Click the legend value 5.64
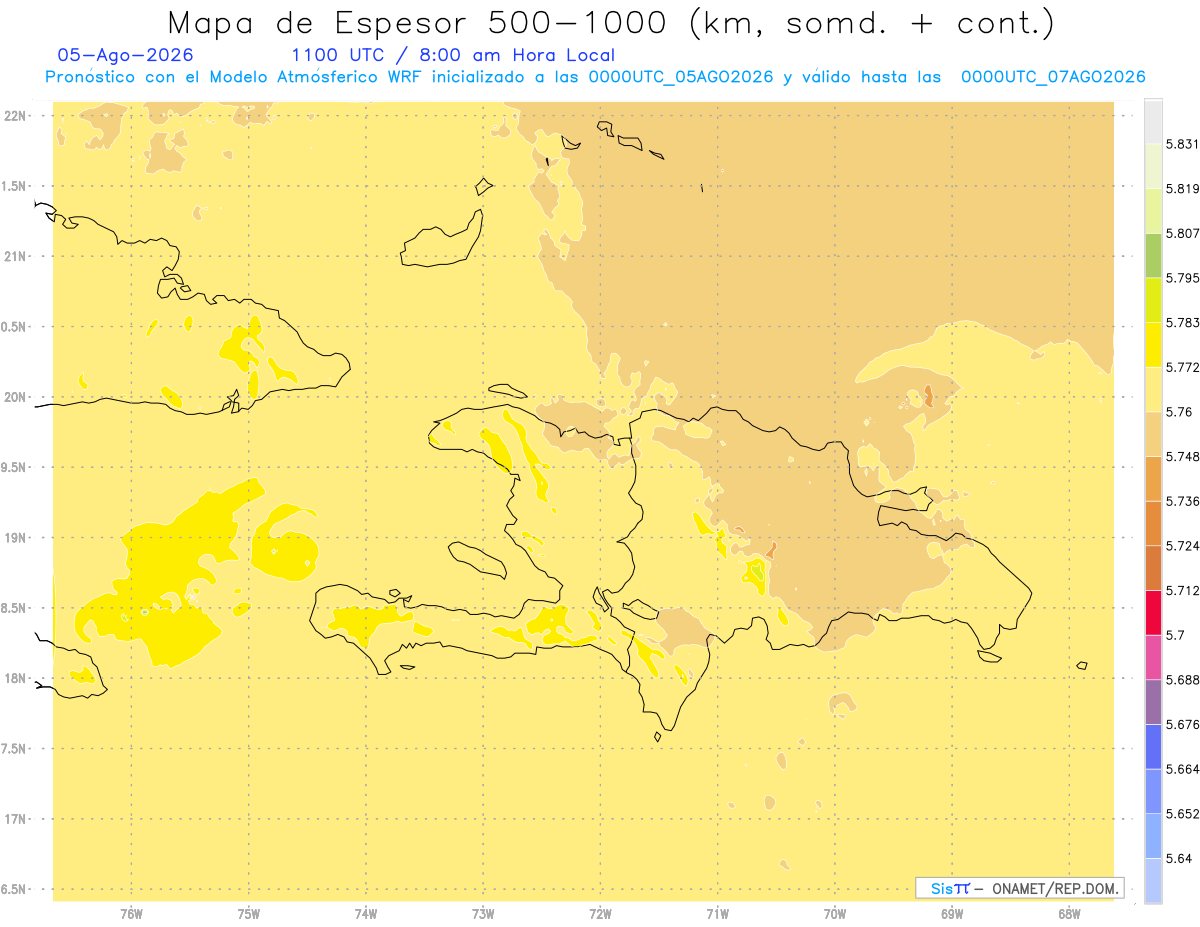Viewport: 1200px width, 927px height. coord(1179,859)
